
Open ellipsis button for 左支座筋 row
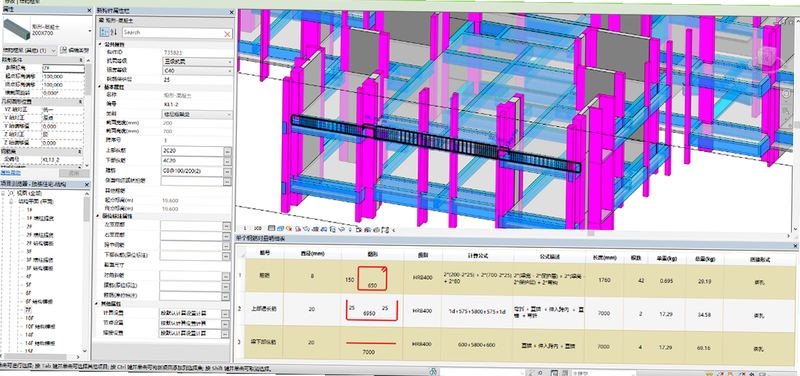(226, 225)
